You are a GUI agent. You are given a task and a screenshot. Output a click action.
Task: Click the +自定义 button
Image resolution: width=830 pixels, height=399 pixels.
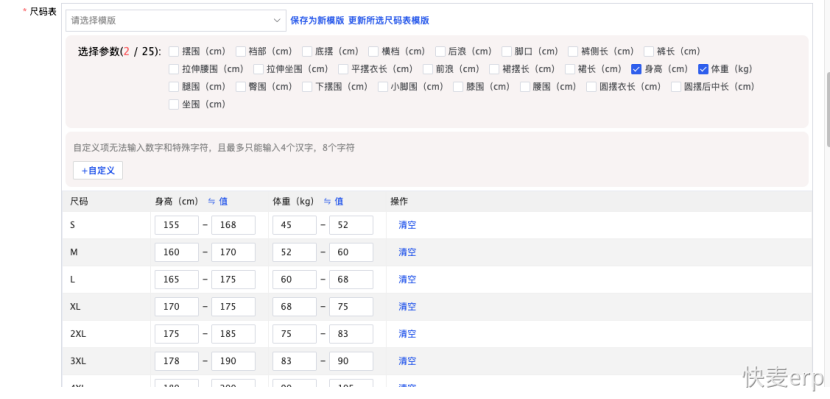(98, 171)
